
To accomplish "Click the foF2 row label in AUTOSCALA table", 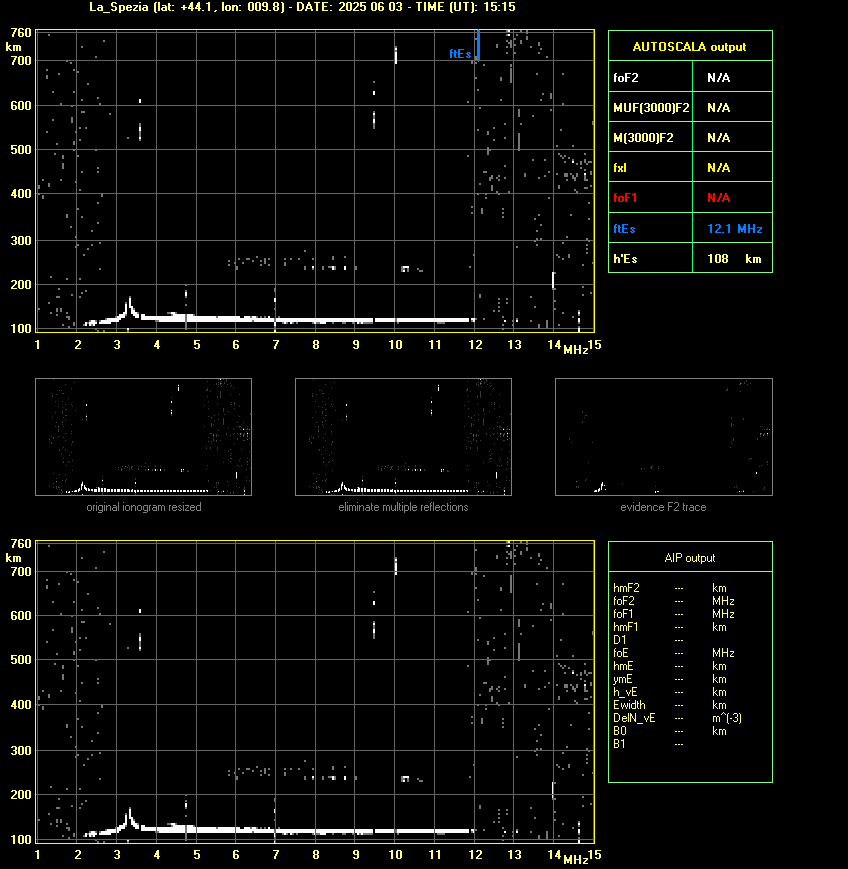I will pos(626,78).
